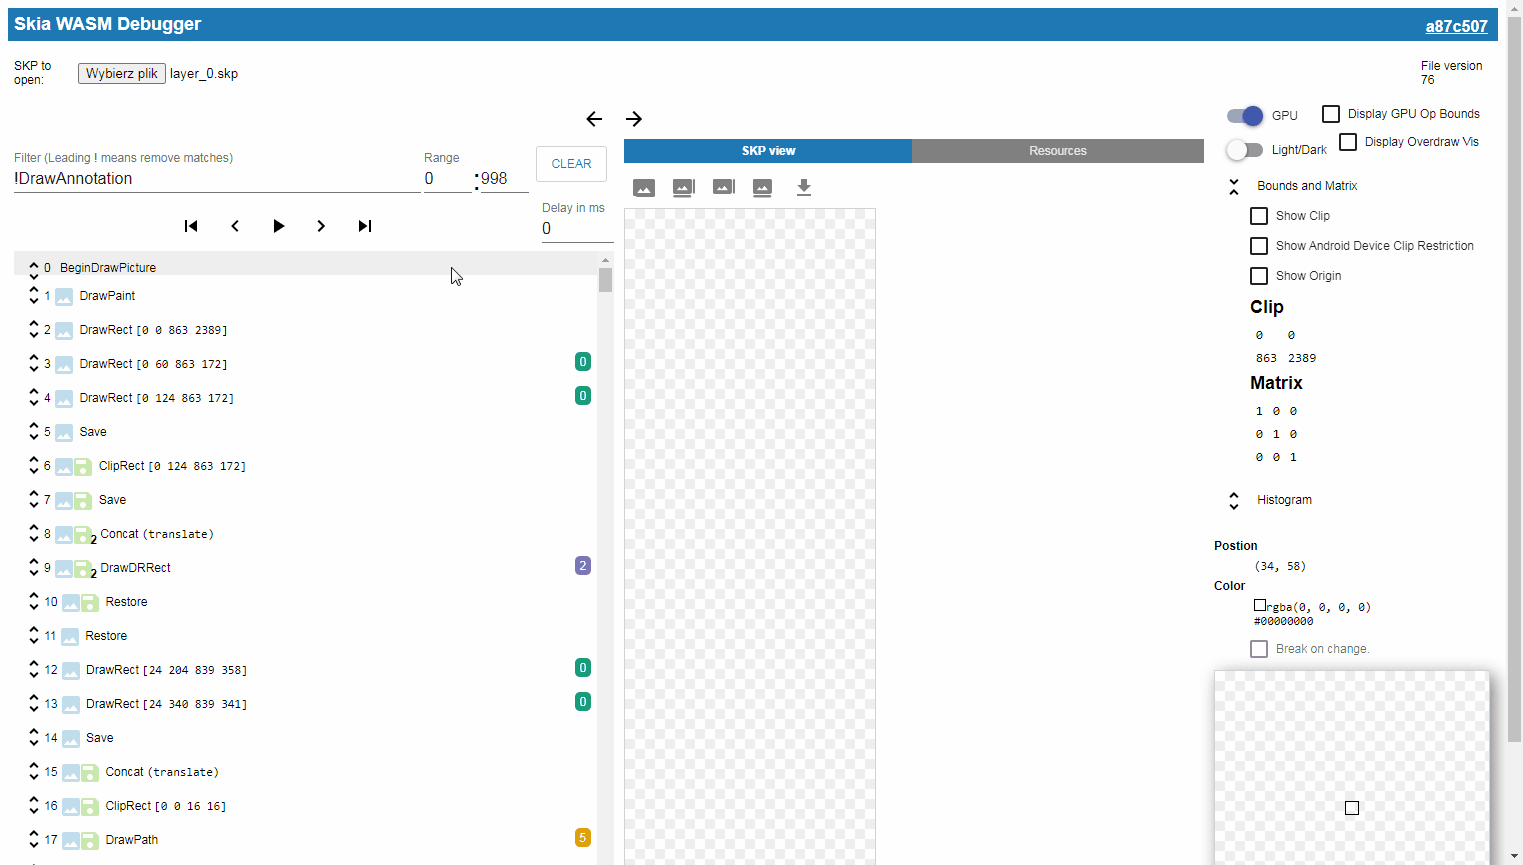Click Wybierz plik to choose a file
The width and height of the screenshot is (1523, 865).
point(122,74)
